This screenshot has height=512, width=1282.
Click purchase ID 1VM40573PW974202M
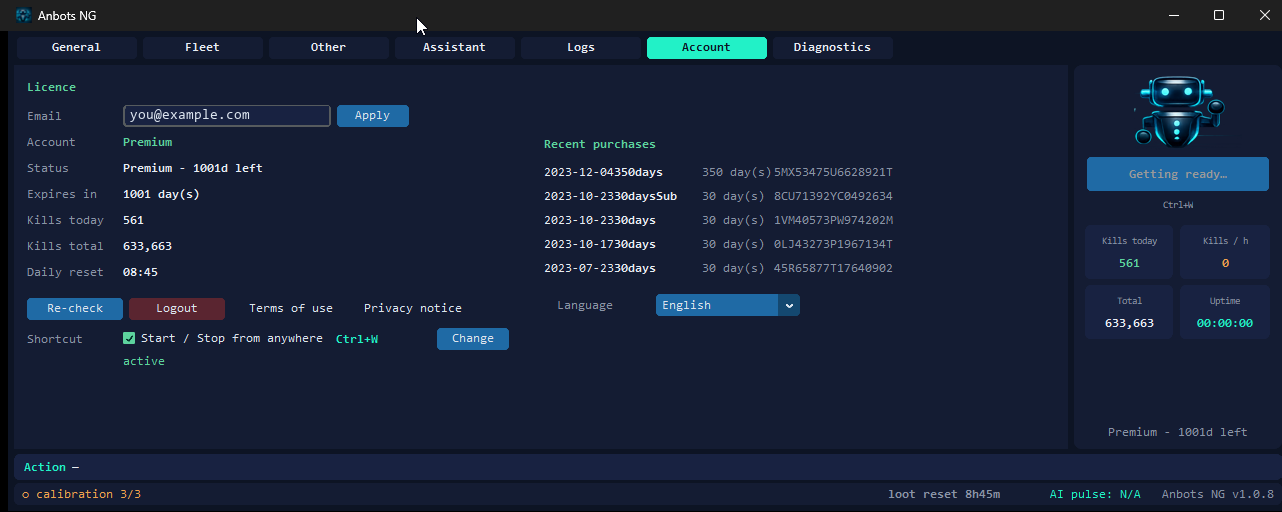[833, 221]
